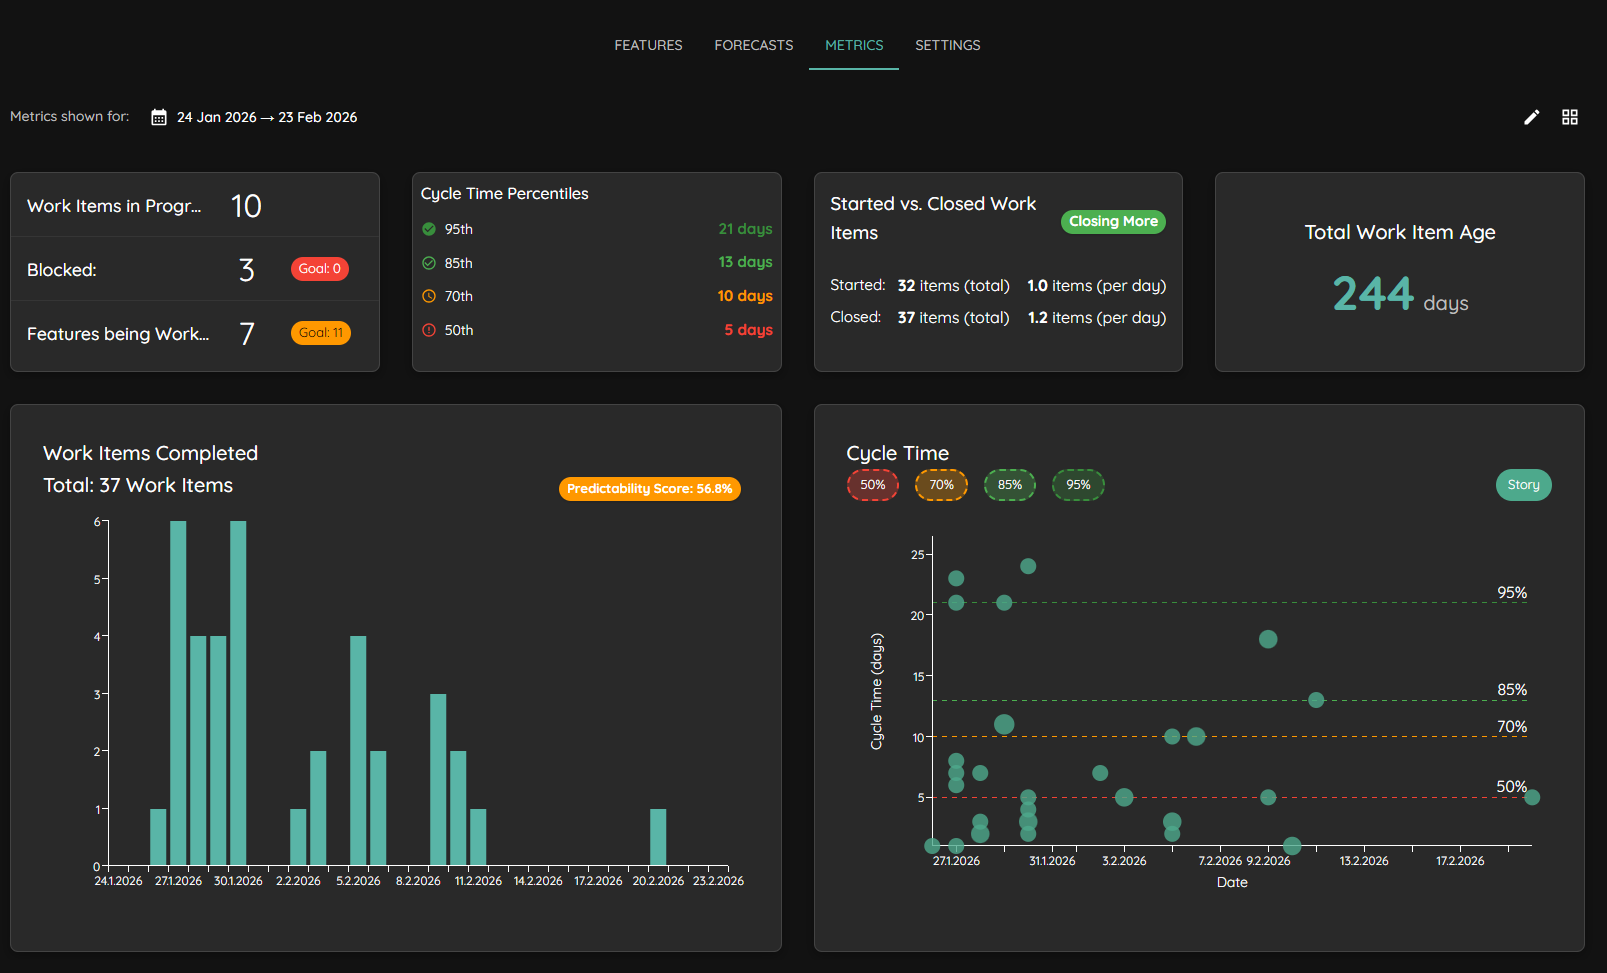Click the 85th percentile check icon
The image size is (1607, 973).
[429, 263]
